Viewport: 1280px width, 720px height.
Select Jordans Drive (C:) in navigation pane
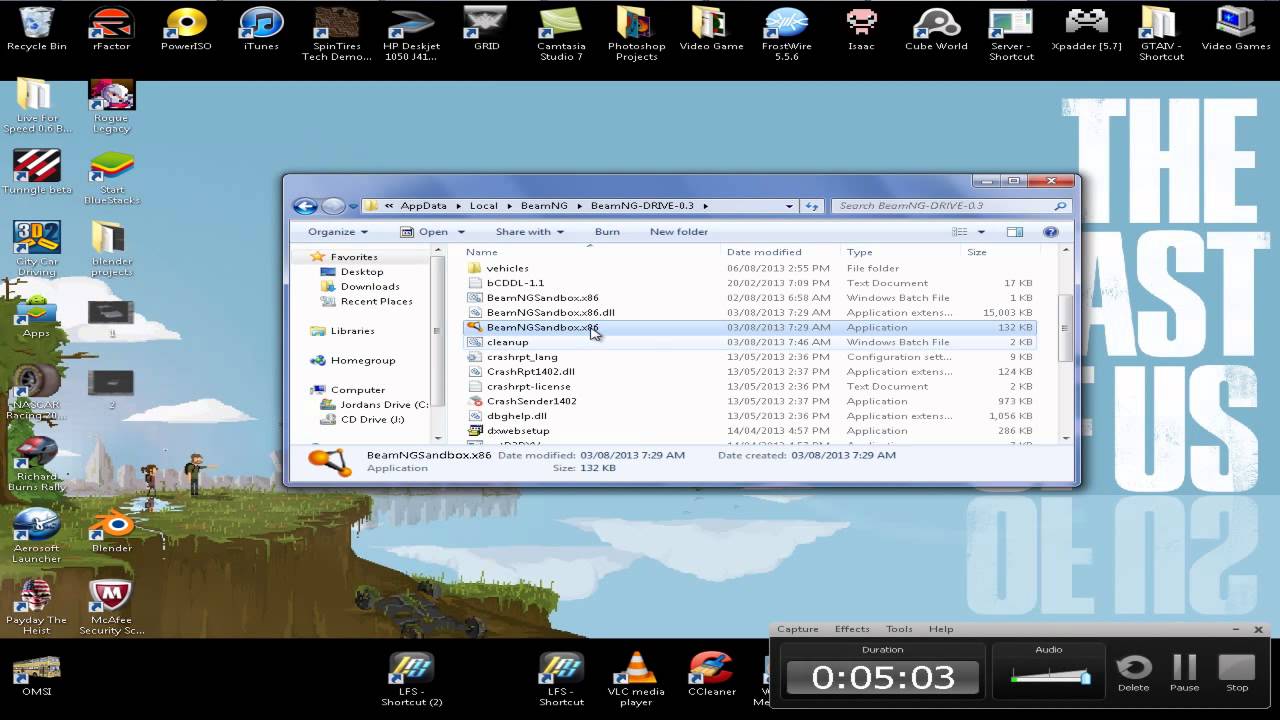pos(375,405)
